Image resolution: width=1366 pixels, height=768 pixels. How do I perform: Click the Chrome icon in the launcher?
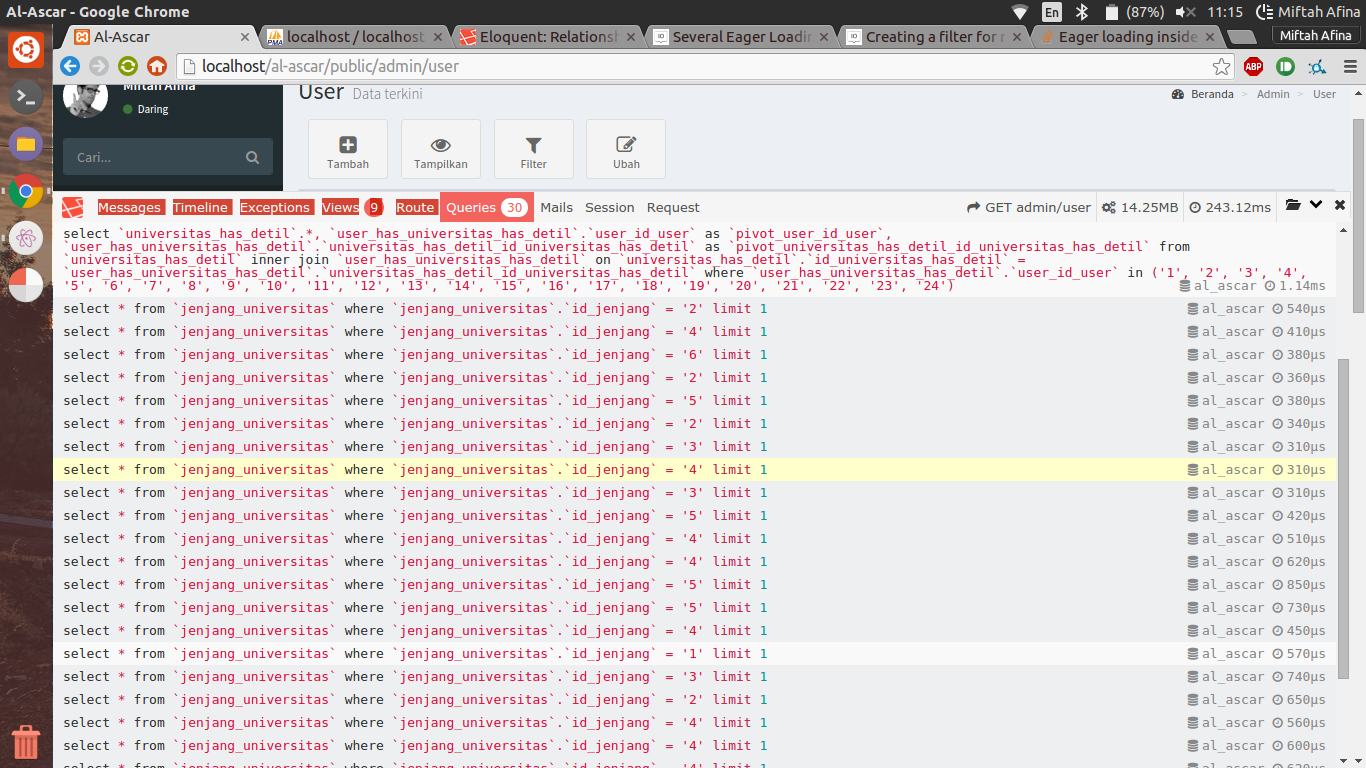(26, 191)
